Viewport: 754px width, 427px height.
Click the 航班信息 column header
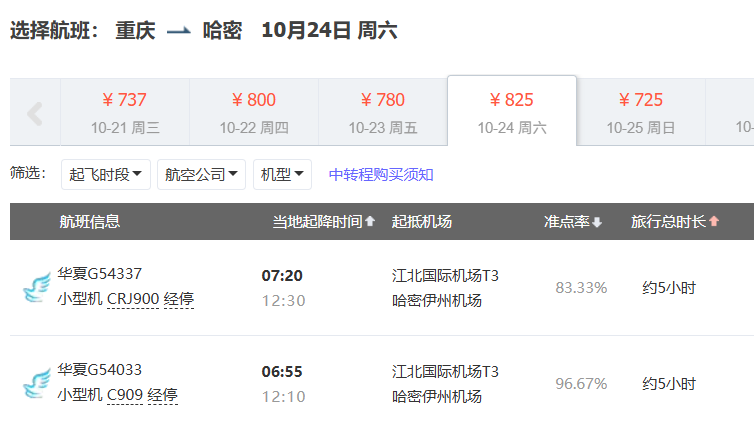click(89, 222)
